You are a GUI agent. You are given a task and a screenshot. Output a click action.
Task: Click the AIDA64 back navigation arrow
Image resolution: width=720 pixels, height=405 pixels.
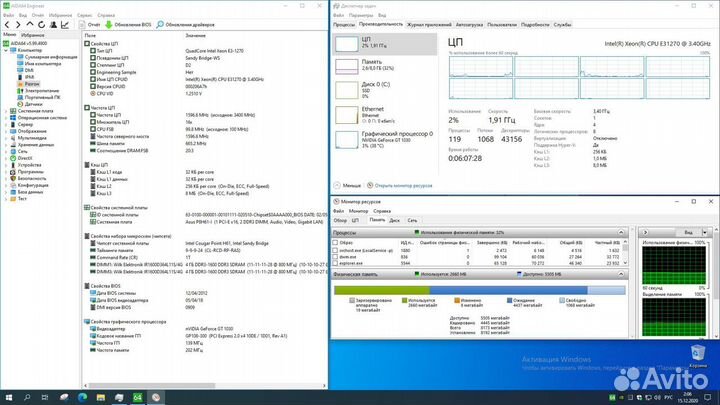(7, 25)
